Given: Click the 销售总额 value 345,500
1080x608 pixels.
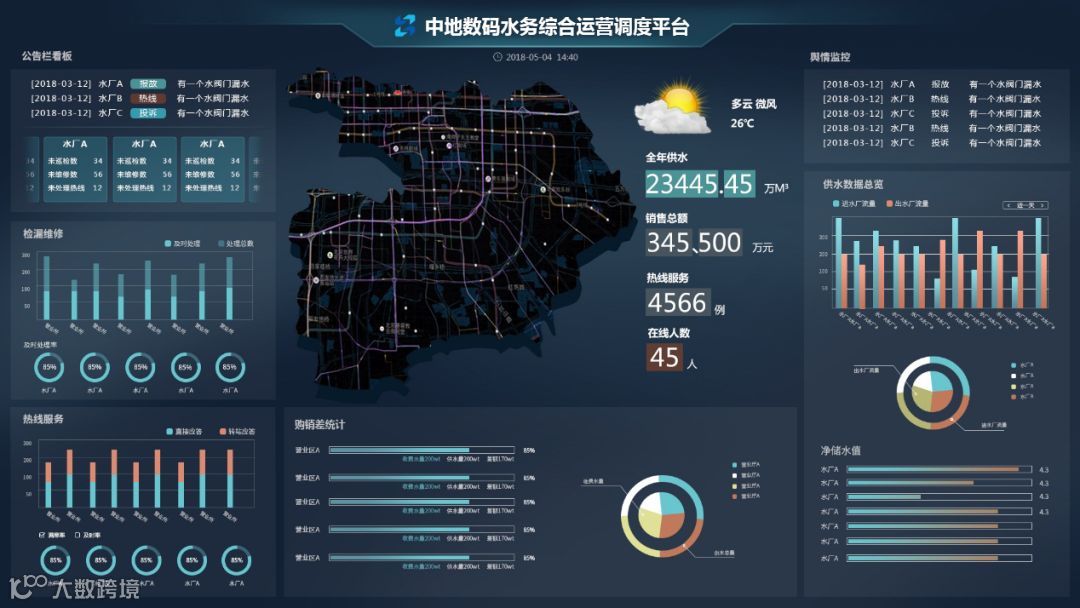Looking at the screenshot, I should click(694, 243).
